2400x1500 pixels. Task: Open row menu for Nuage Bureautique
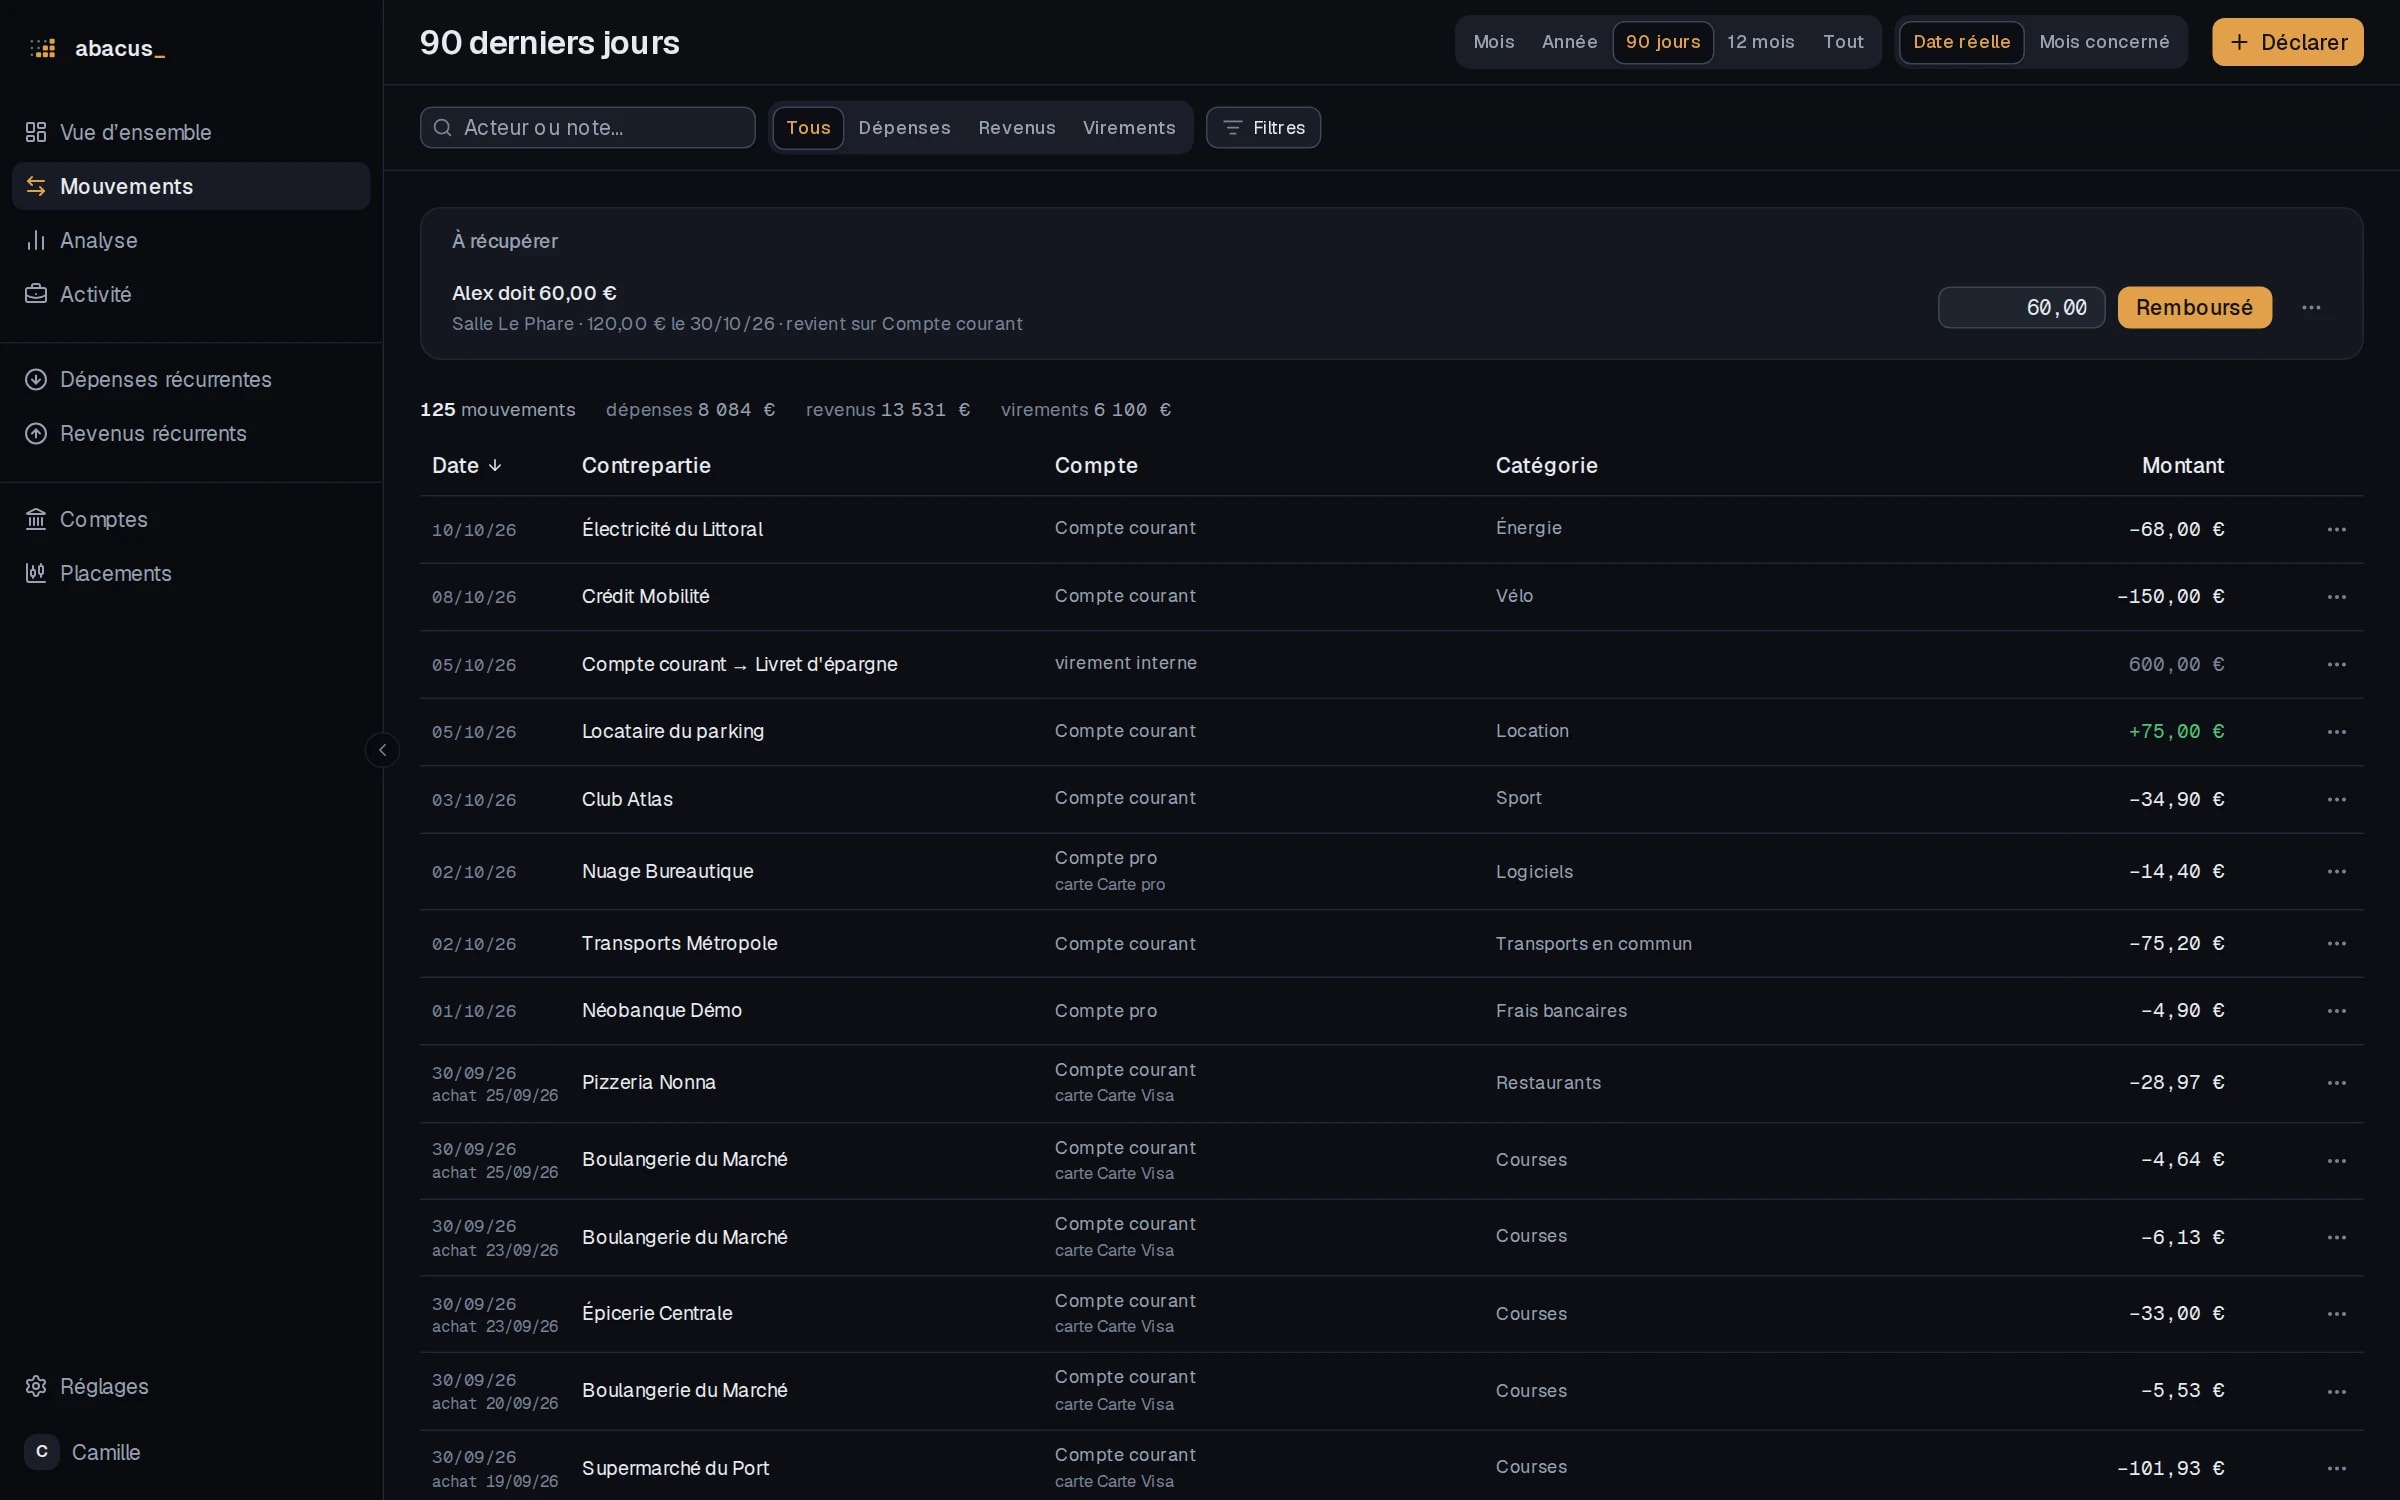point(2336,872)
